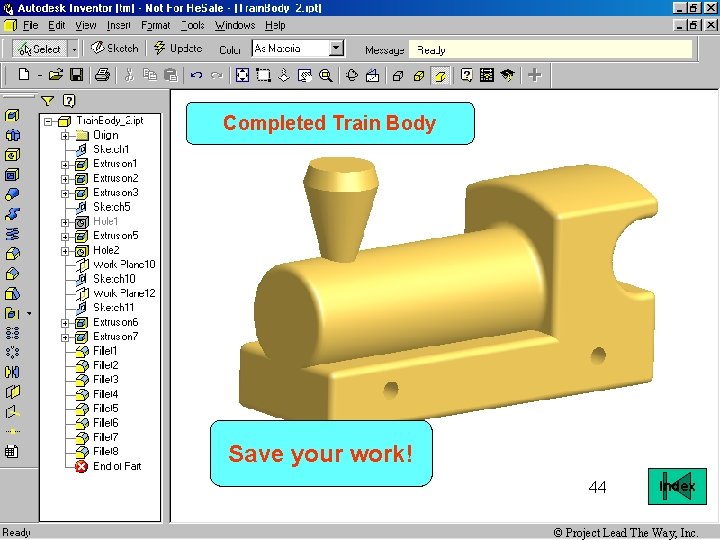Toggle wireframe display mode

[x=398, y=76]
